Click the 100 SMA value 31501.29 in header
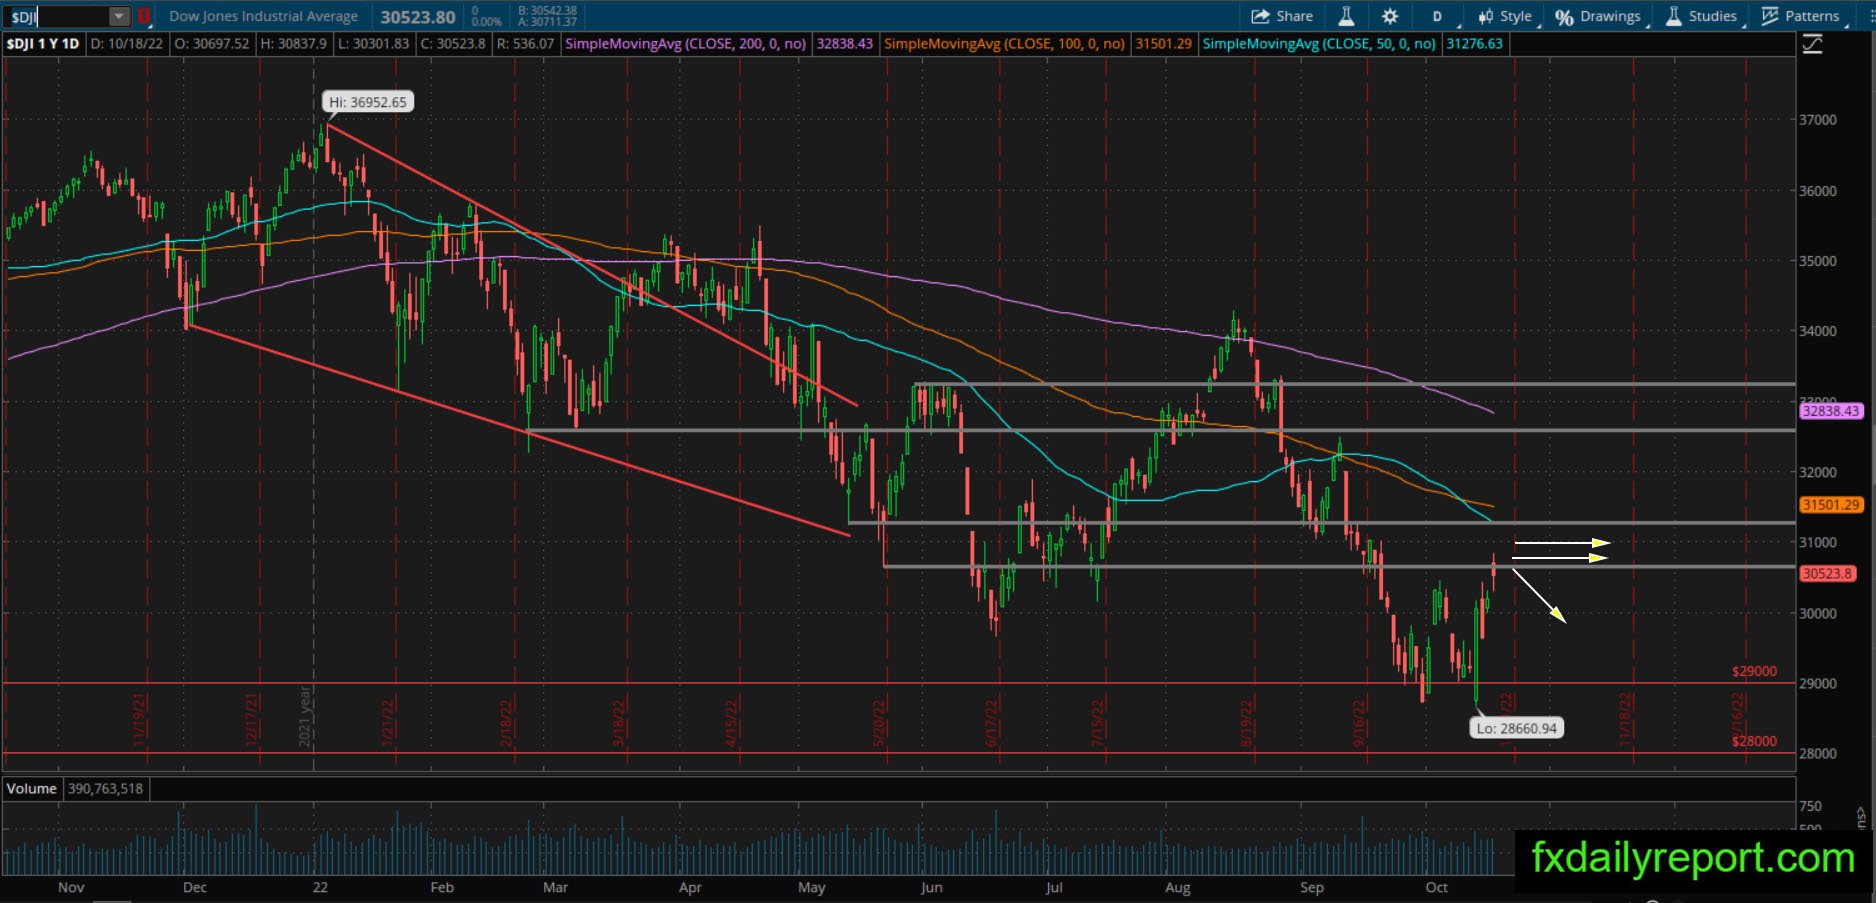This screenshot has height=903, width=1876. 1164,44
